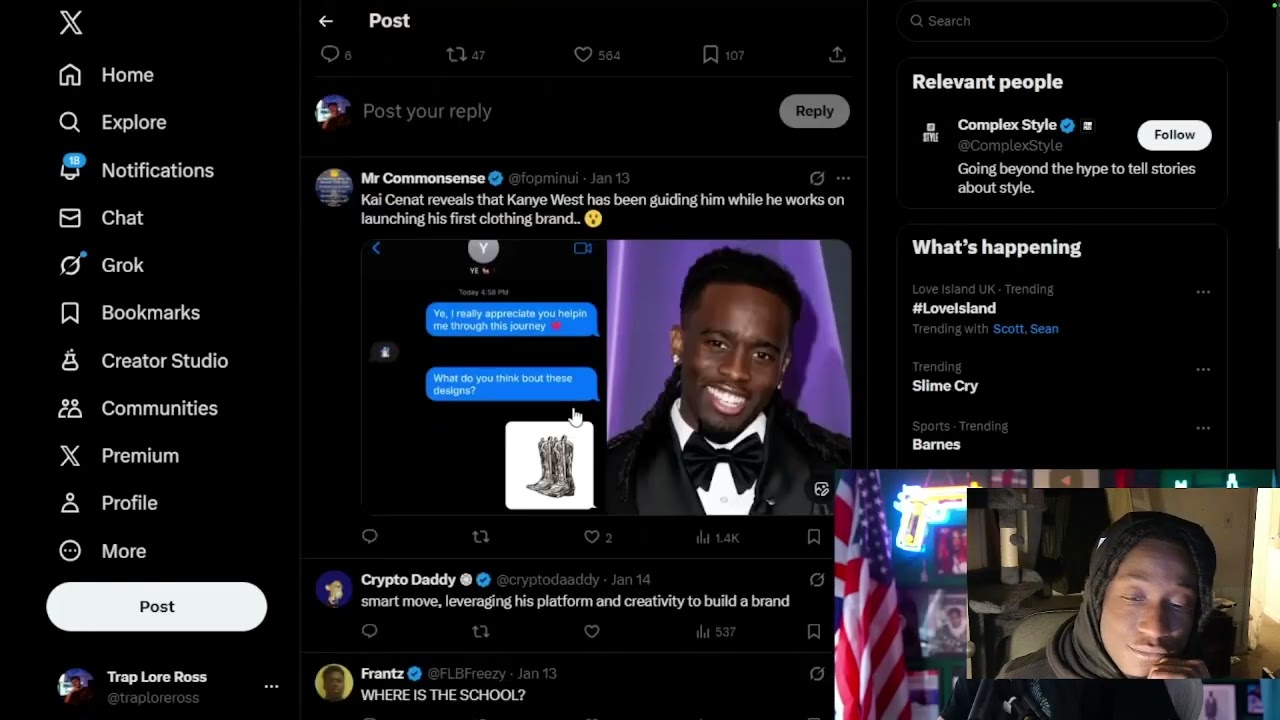Open Frantz's profile name
Viewport: 1280px width, 720px height.
382,674
